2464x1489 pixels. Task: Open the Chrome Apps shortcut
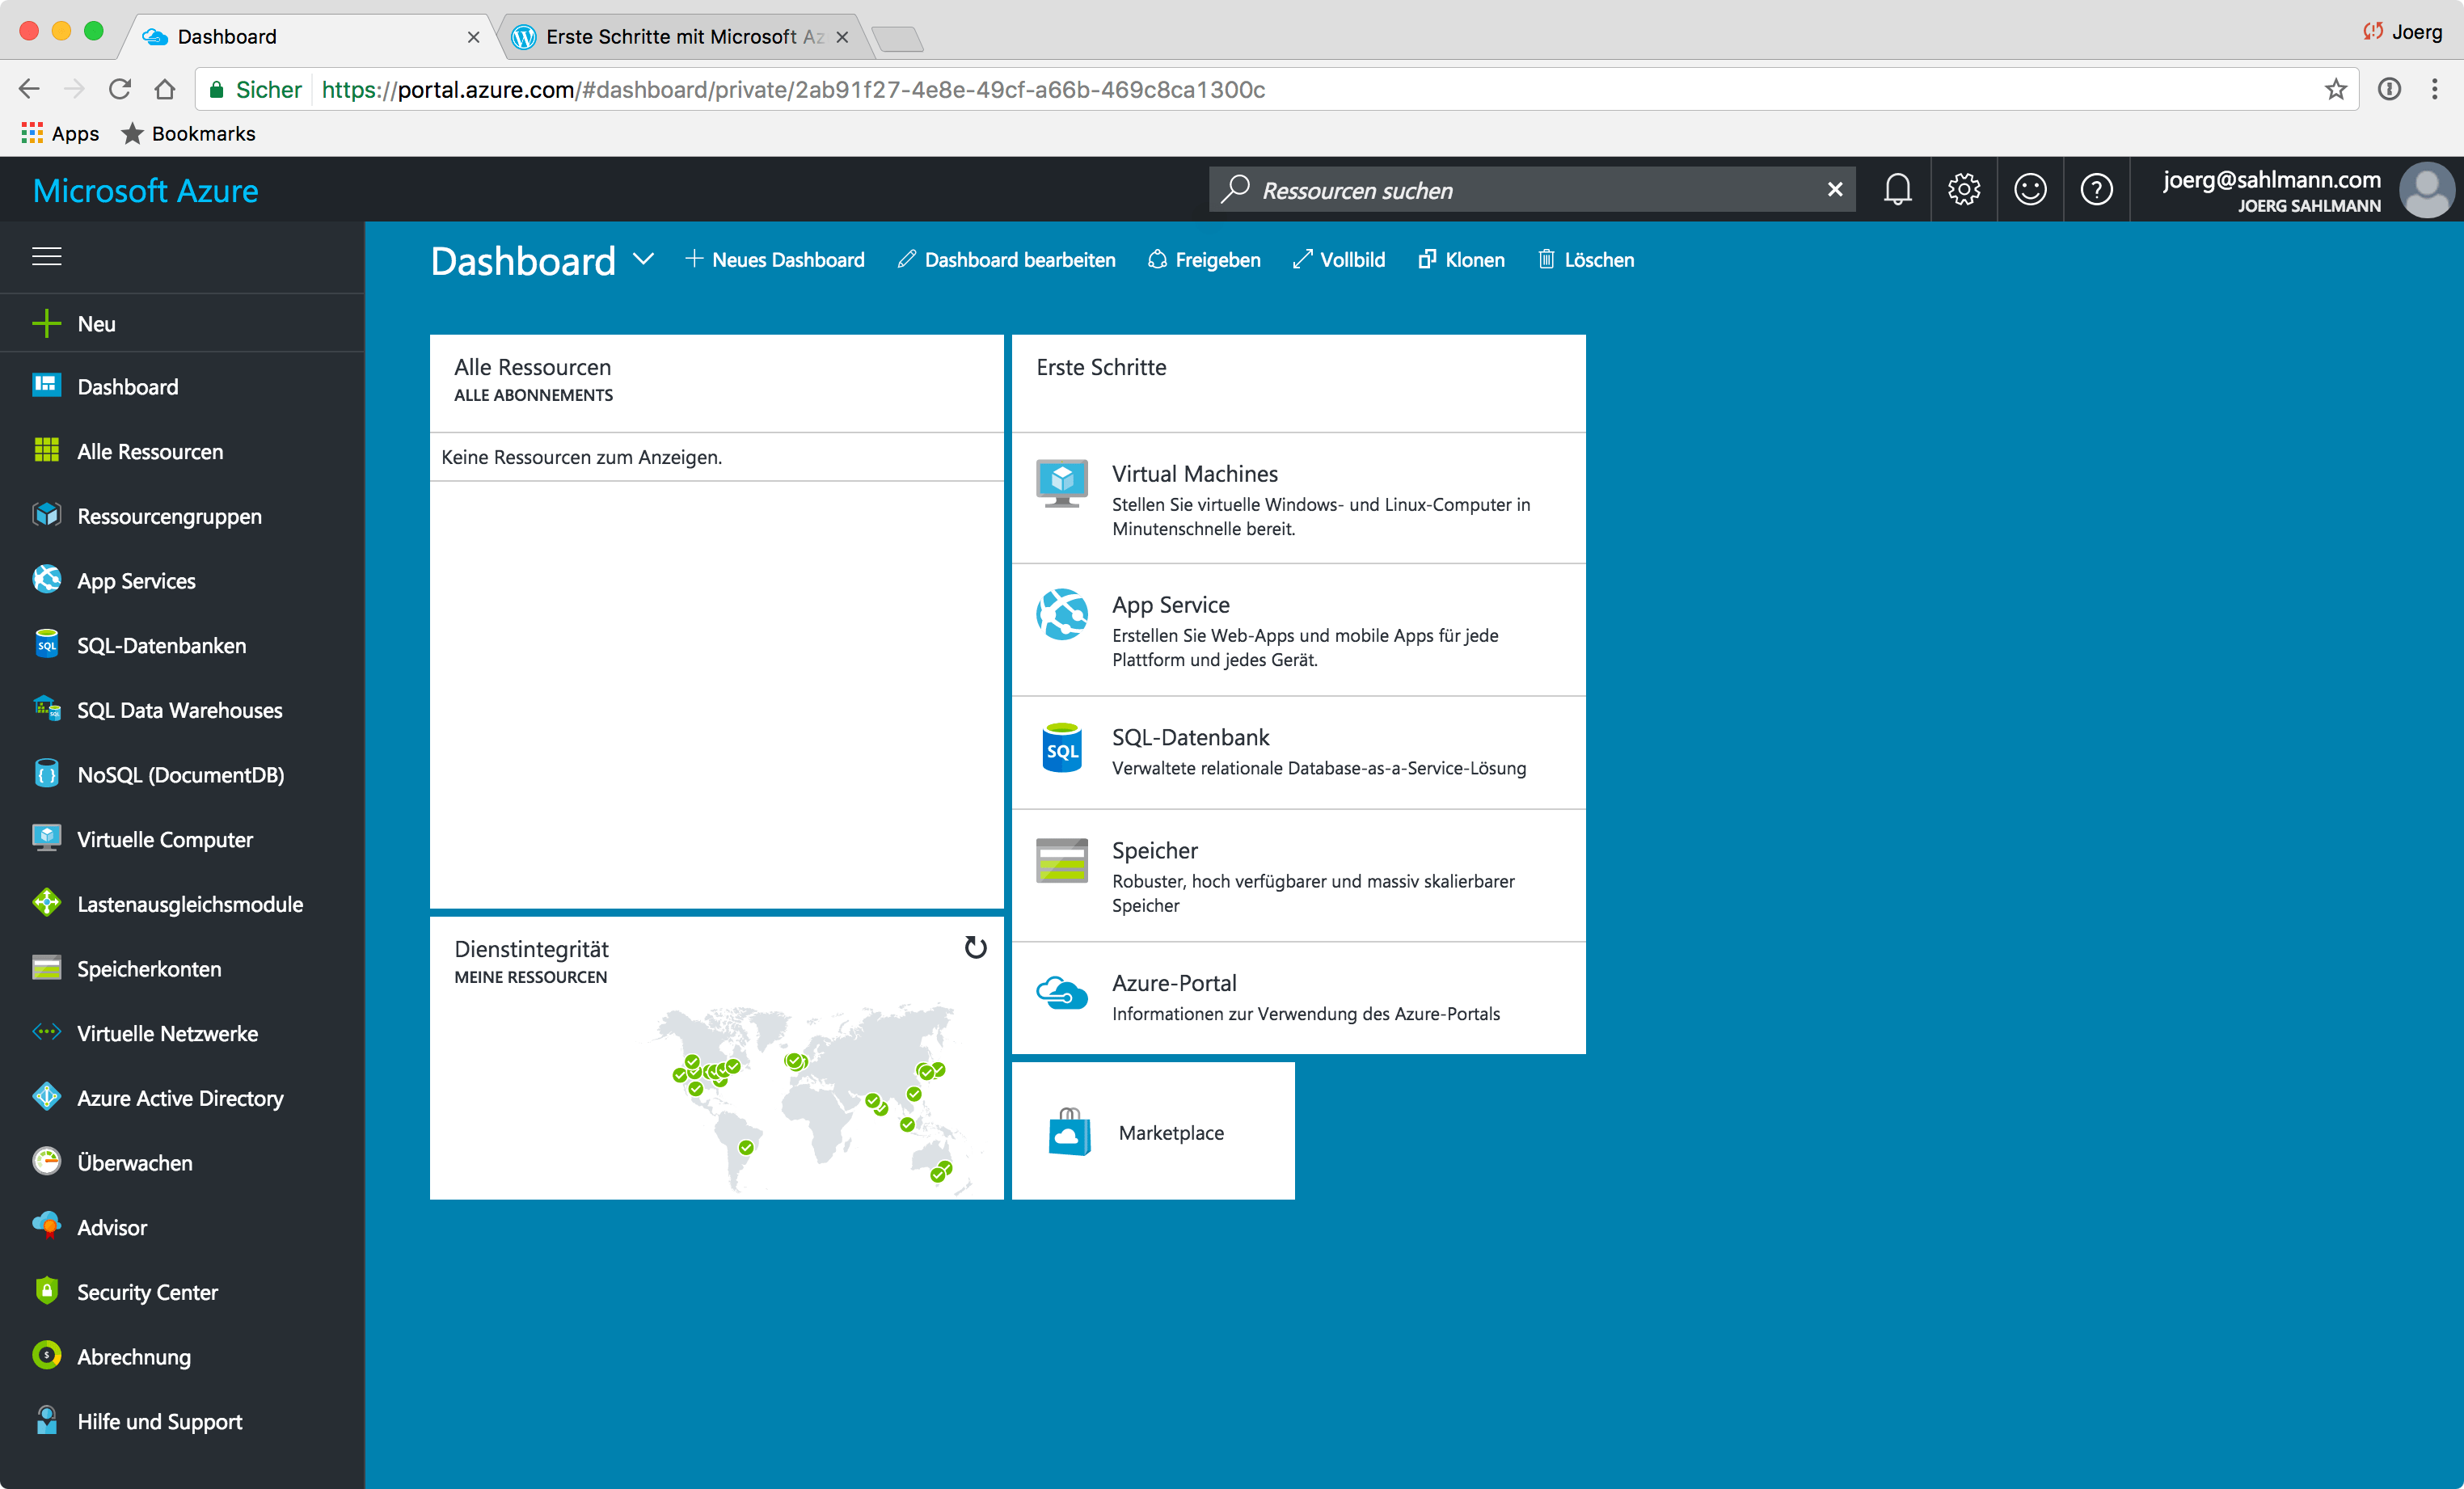coord(60,133)
